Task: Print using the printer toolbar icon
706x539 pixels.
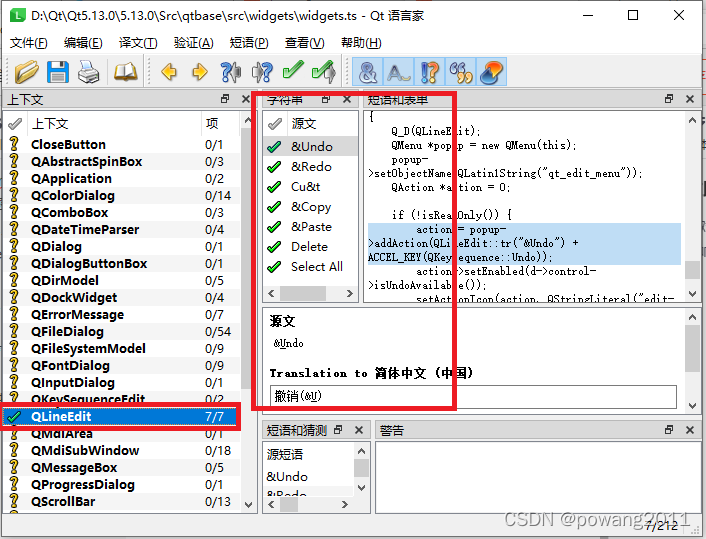Action: click(88, 72)
